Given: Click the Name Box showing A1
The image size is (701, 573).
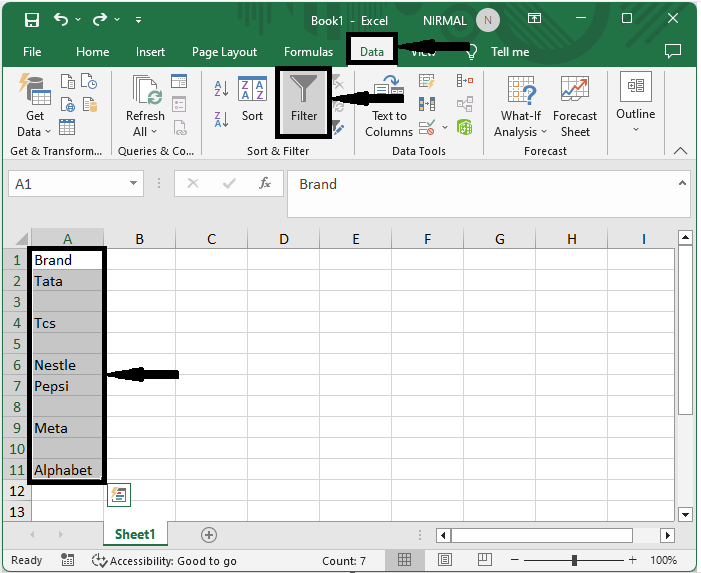Looking at the screenshot, I should (x=69, y=184).
